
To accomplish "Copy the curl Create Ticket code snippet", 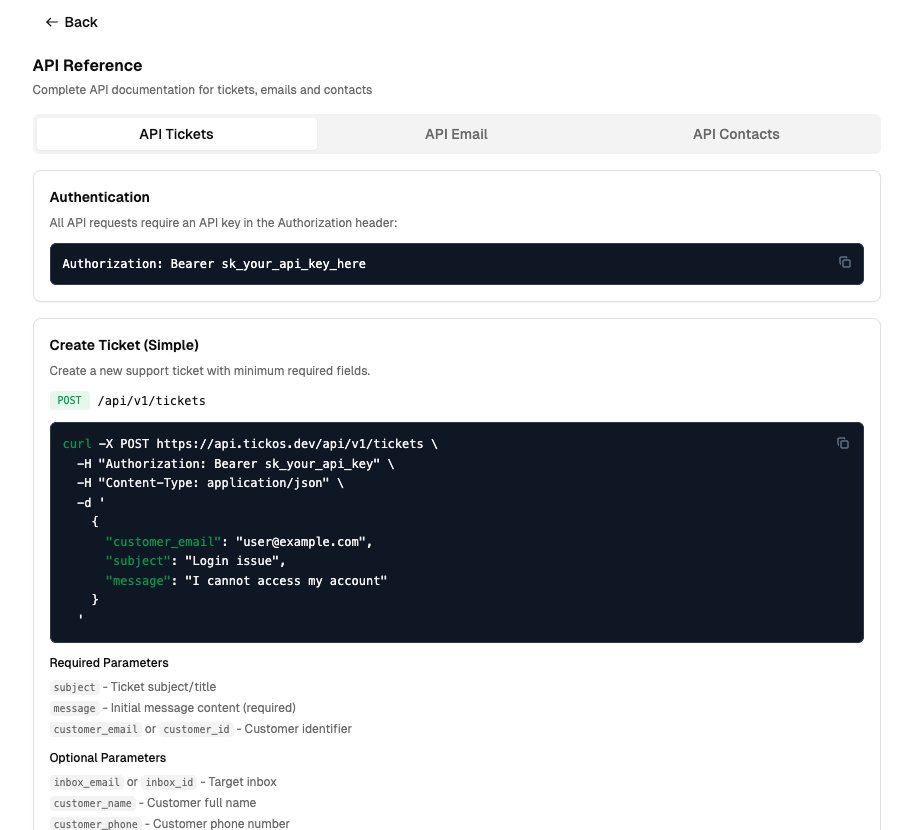I will pyautogui.click(x=843, y=443).
